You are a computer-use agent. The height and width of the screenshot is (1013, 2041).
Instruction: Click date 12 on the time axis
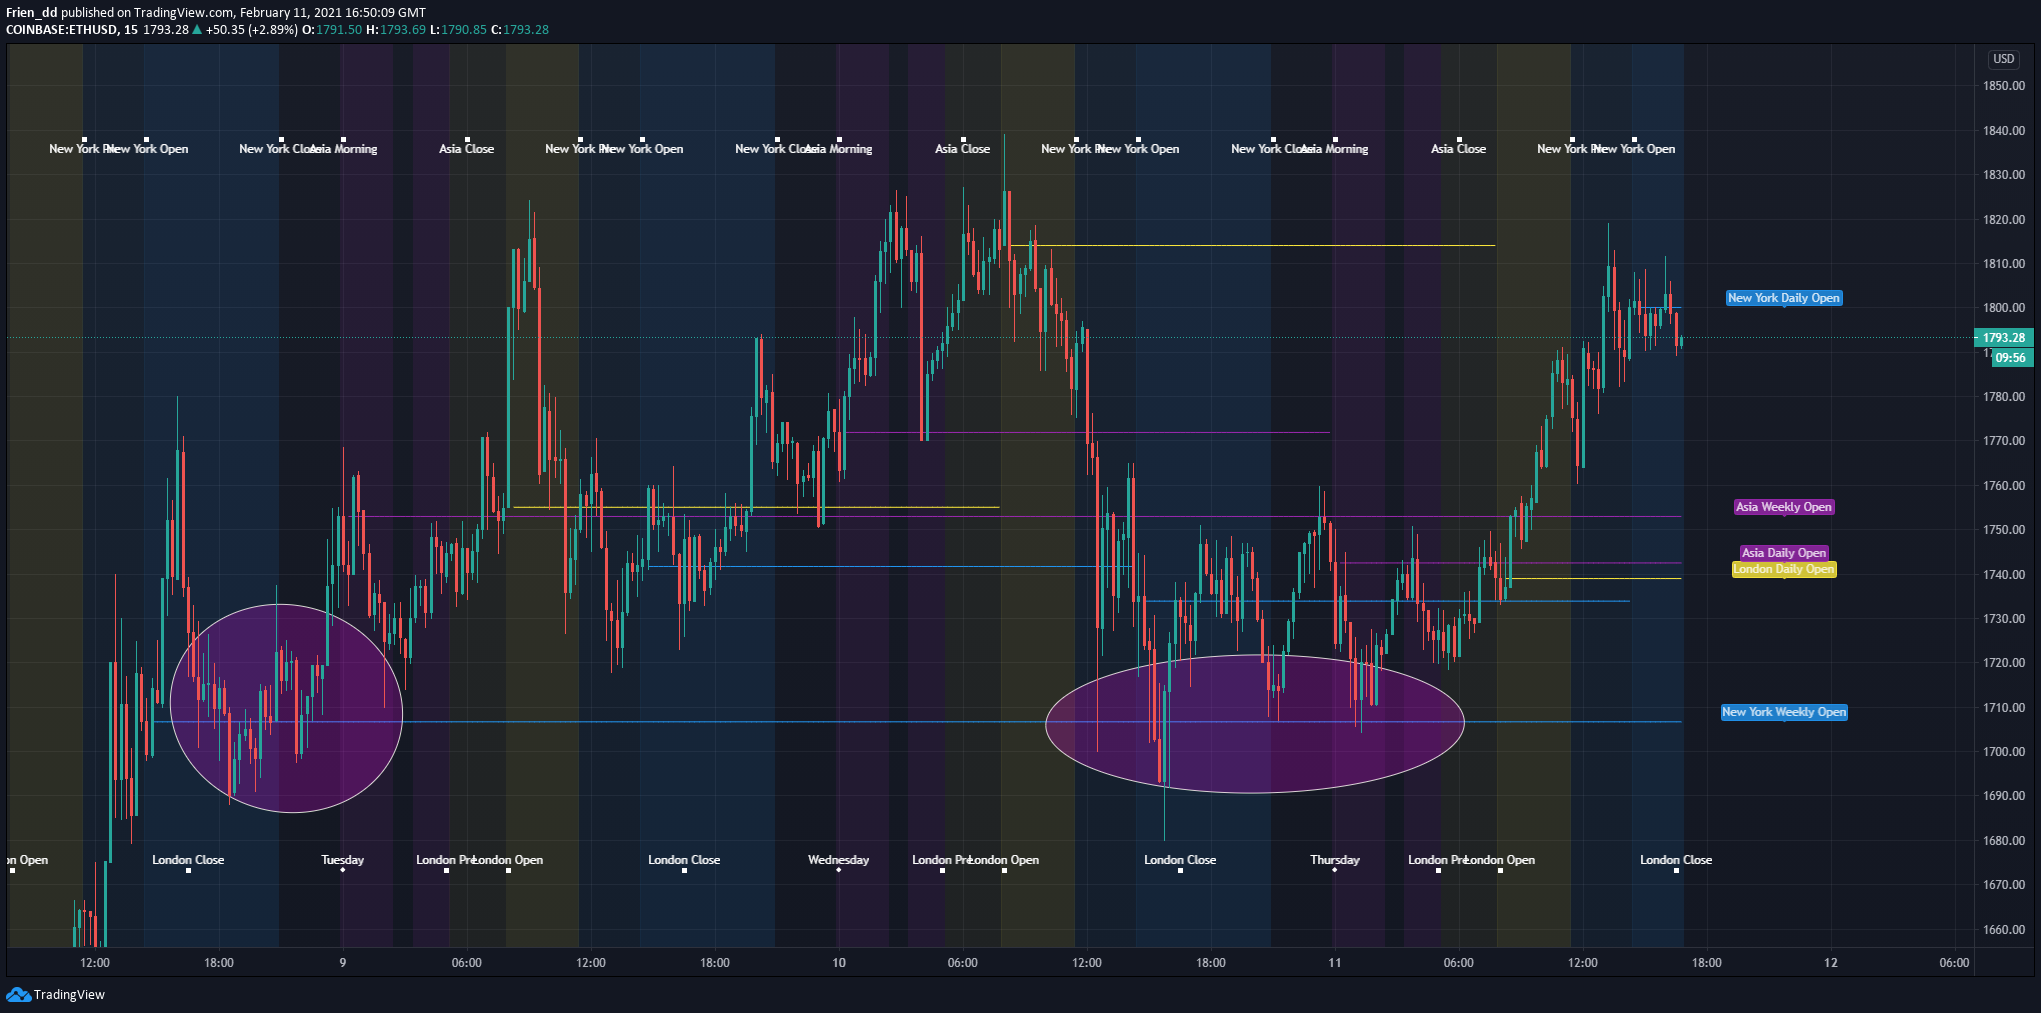(1831, 963)
